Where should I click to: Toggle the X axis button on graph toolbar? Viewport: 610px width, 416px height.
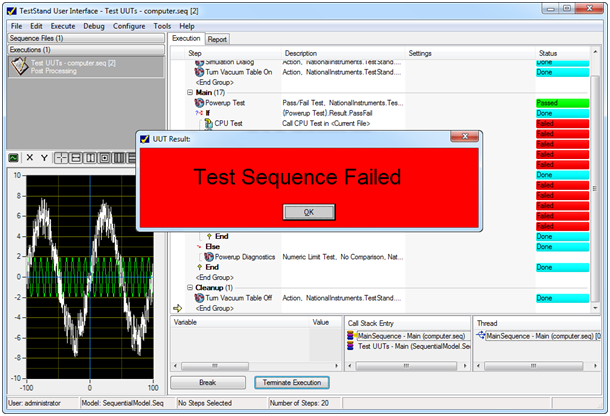[x=30, y=157]
